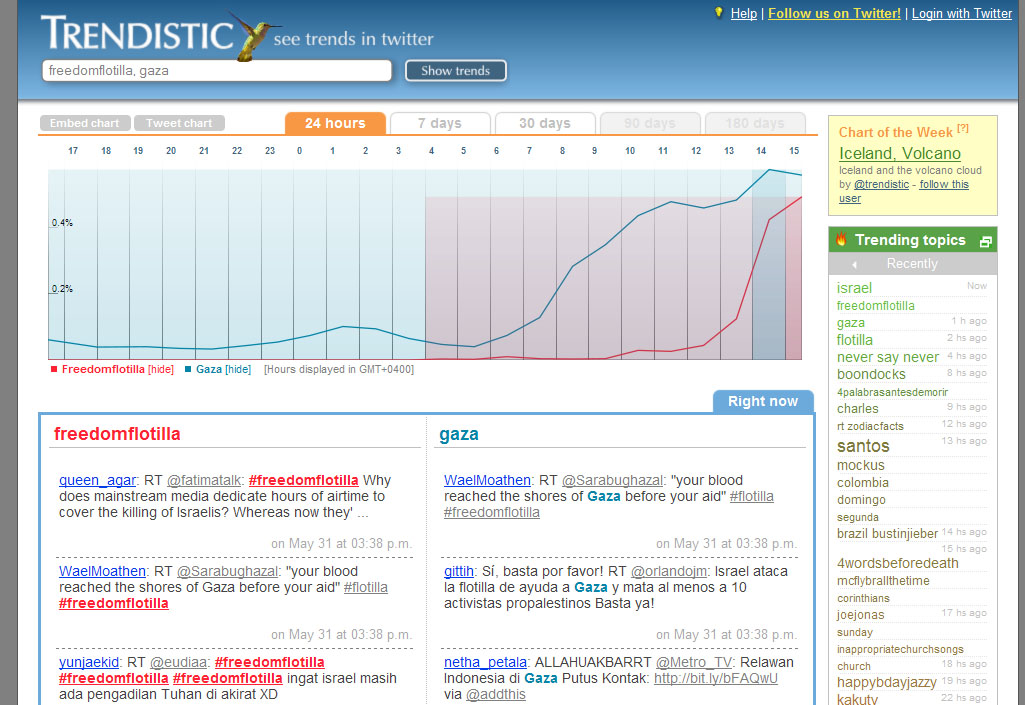Click the chart's hour 14 highlighted column
Viewport: 1025px width, 705px height.
point(769,264)
